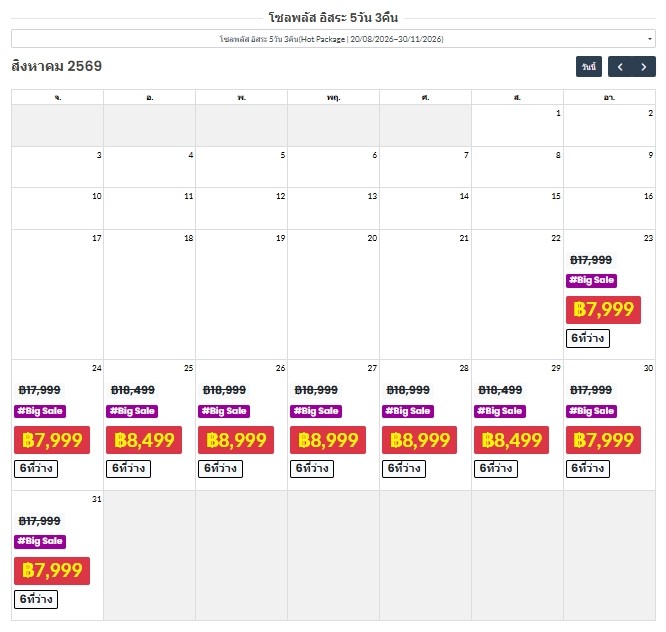Go to previous month with left chevron
Viewport: 666px width, 632px height.
click(620, 67)
